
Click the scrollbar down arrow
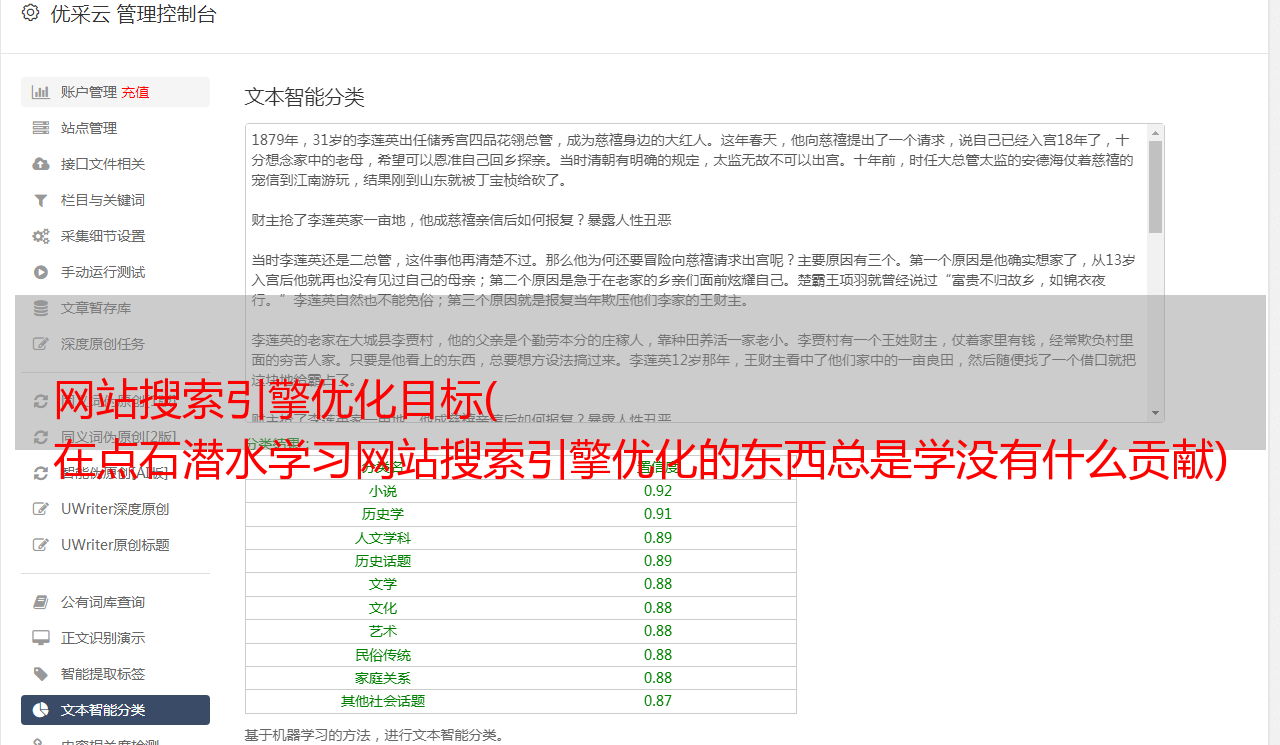tap(1156, 414)
